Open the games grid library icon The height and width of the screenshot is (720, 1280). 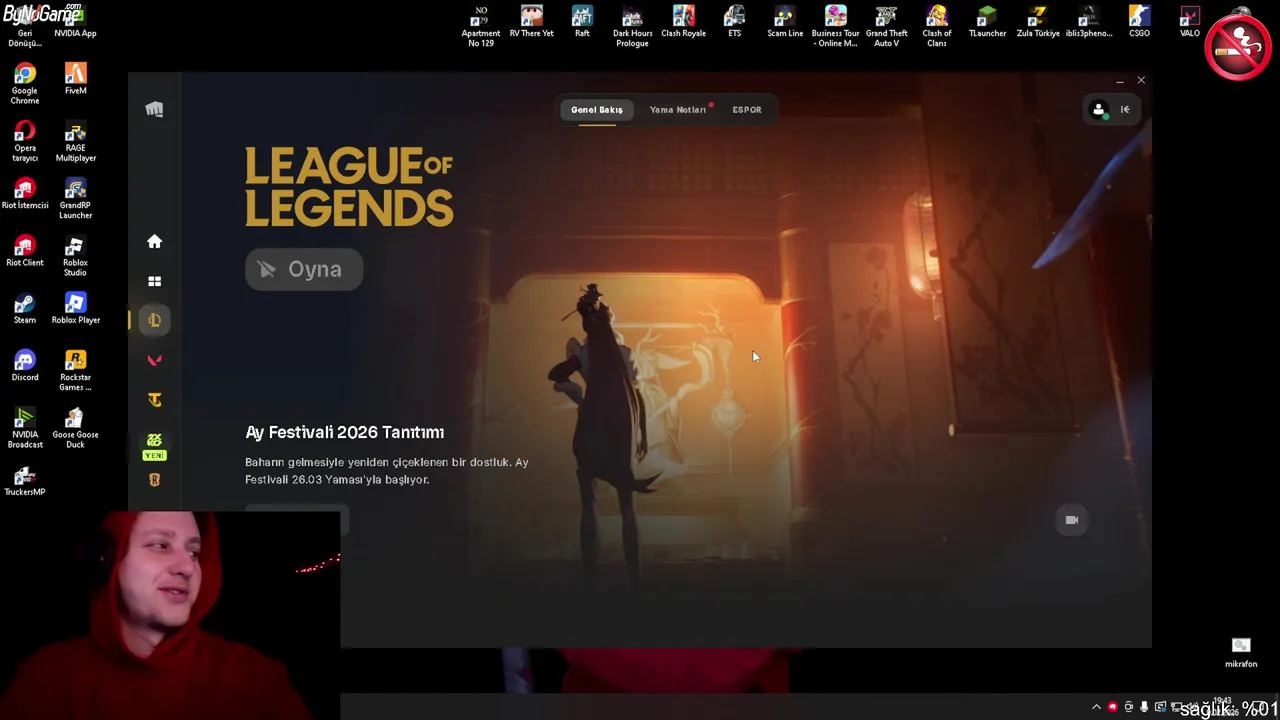[x=154, y=281]
